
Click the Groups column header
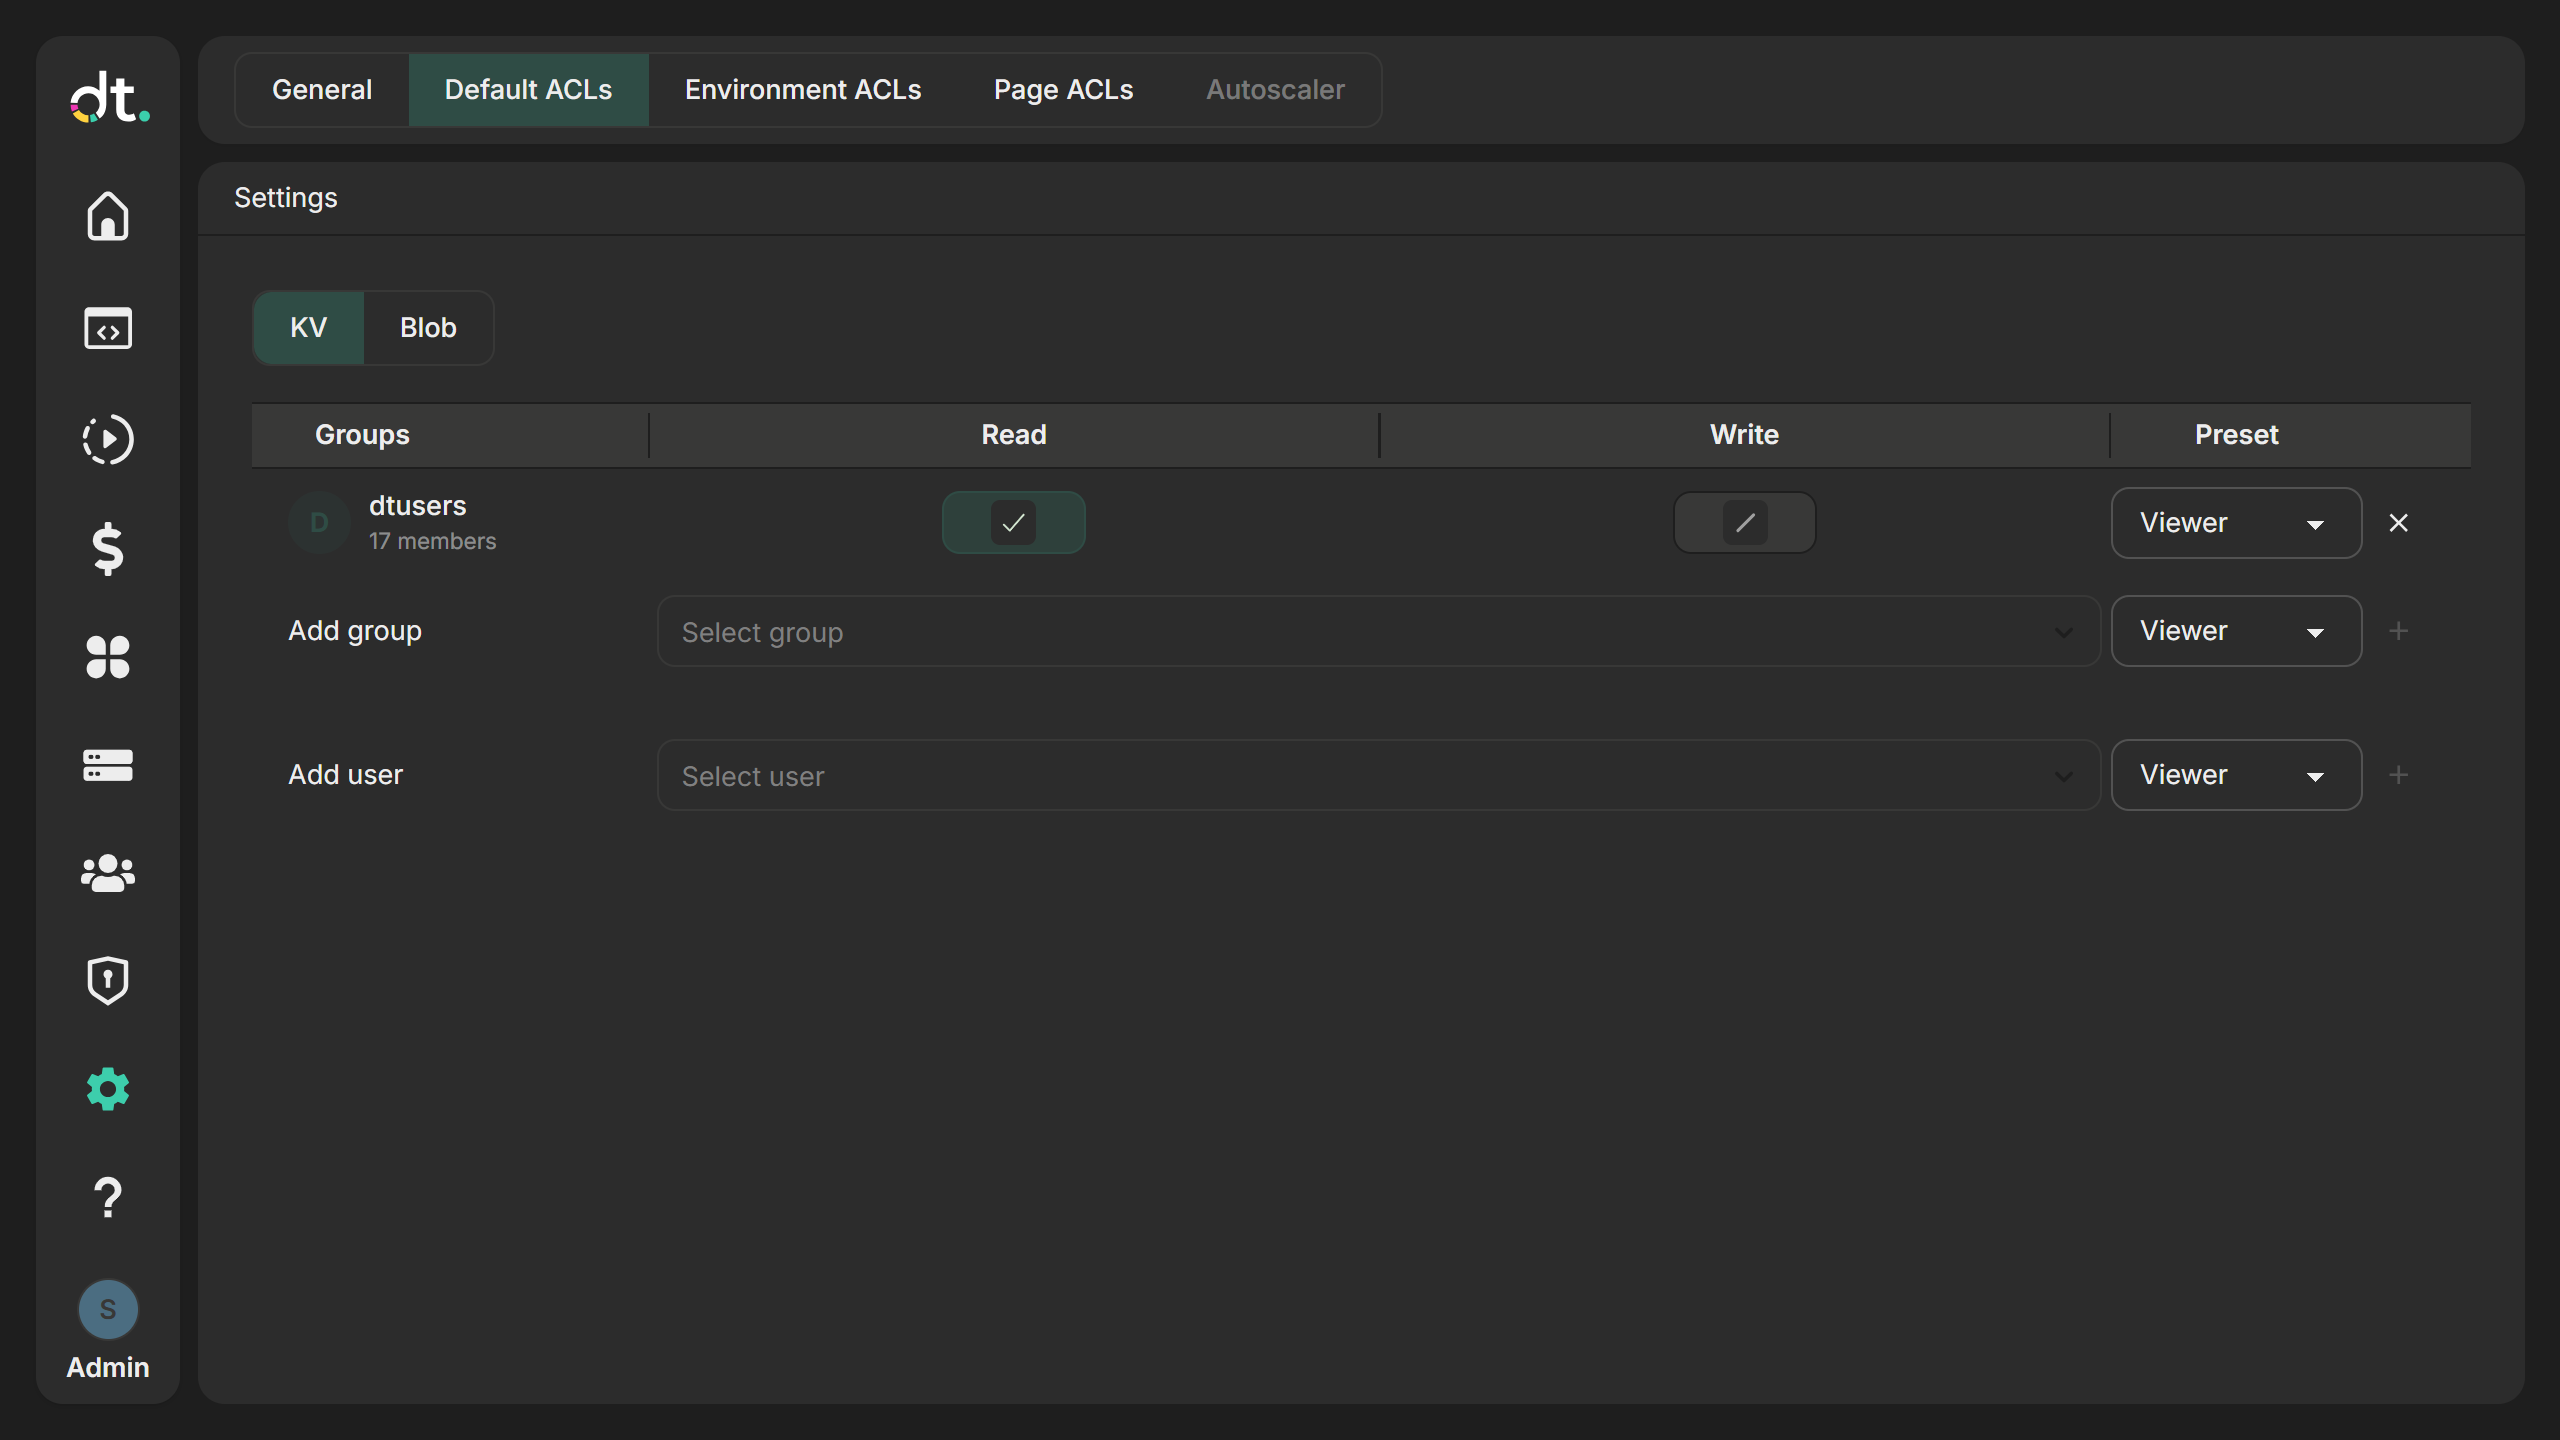tap(362, 435)
